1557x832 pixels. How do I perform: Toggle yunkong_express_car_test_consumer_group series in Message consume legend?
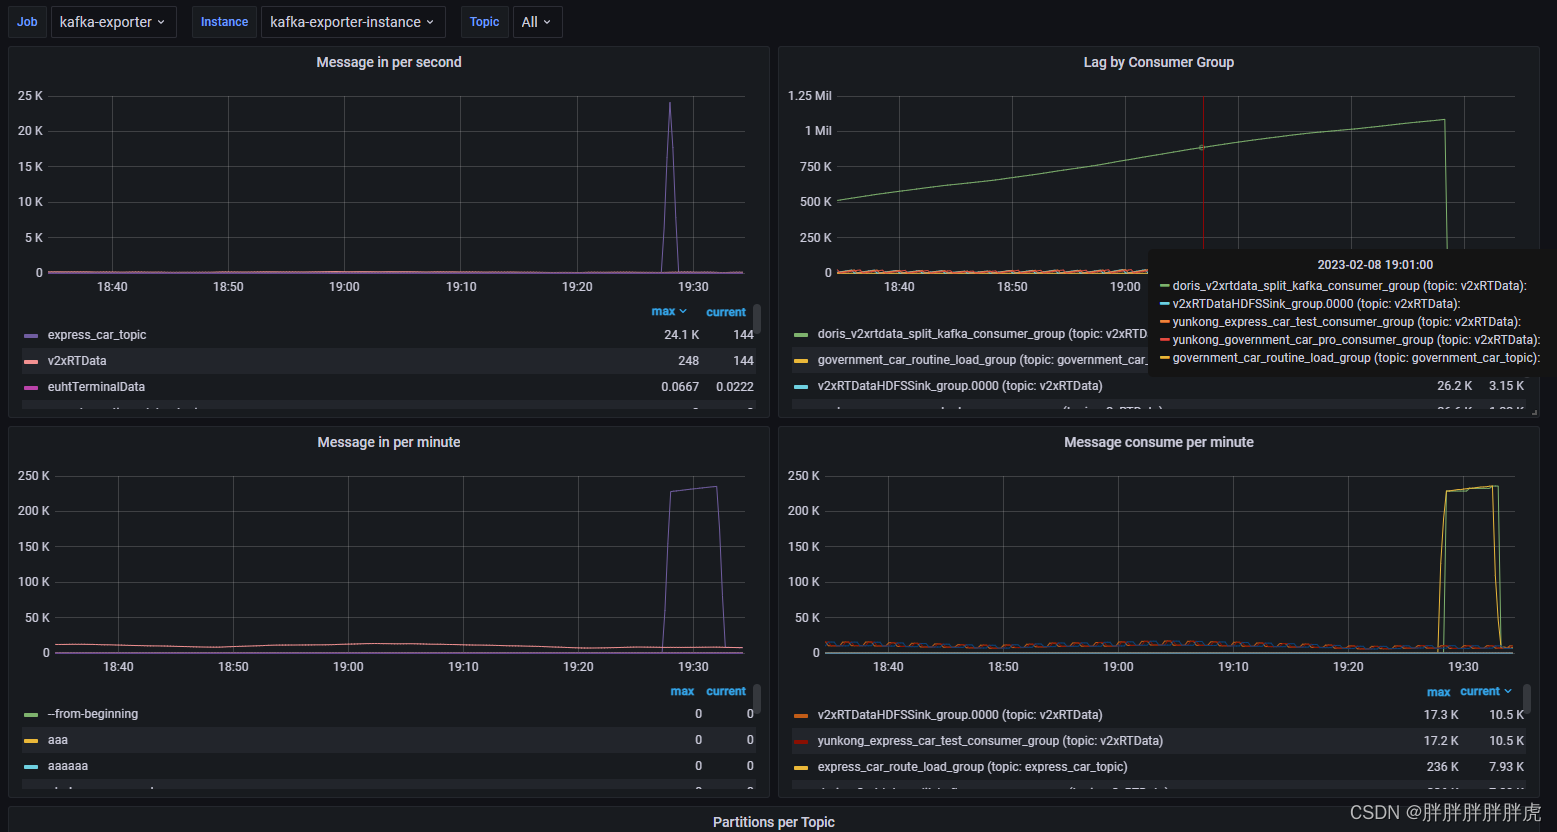pyautogui.click(x=990, y=741)
